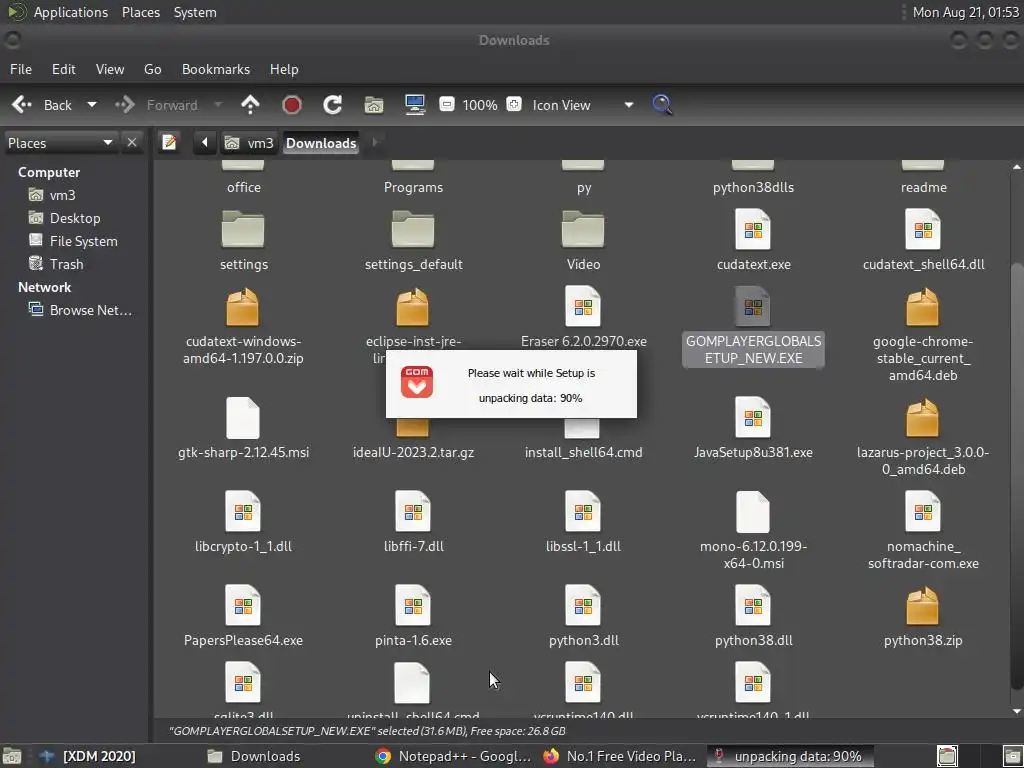The image size is (1024, 768).
Task: Select the python38.dll file icon
Action: pyautogui.click(x=753, y=605)
